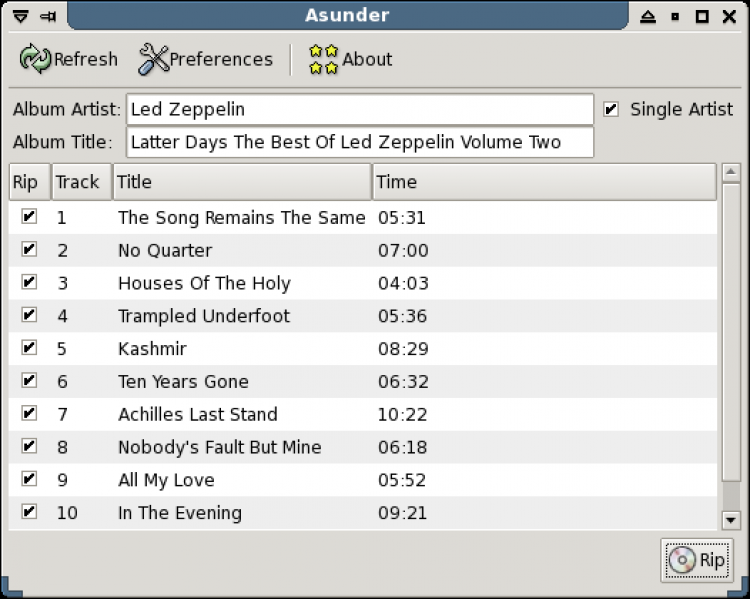Click the Track number column header

[x=81, y=182]
